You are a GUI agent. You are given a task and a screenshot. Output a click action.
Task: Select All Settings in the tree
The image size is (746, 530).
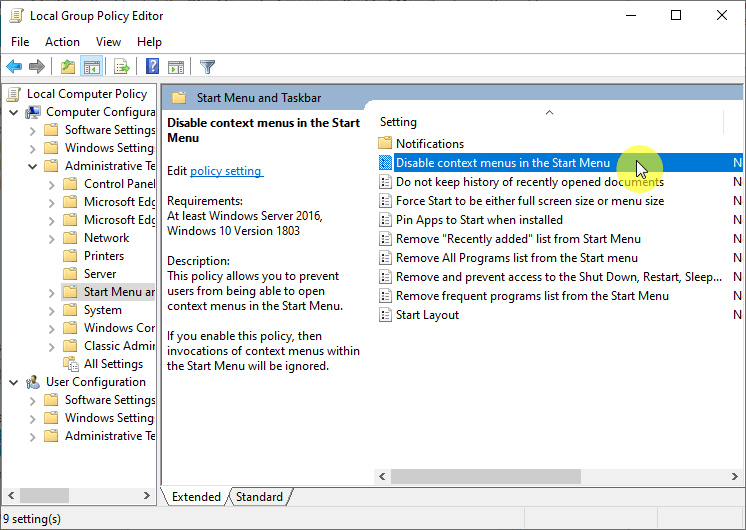pyautogui.click(x=113, y=364)
